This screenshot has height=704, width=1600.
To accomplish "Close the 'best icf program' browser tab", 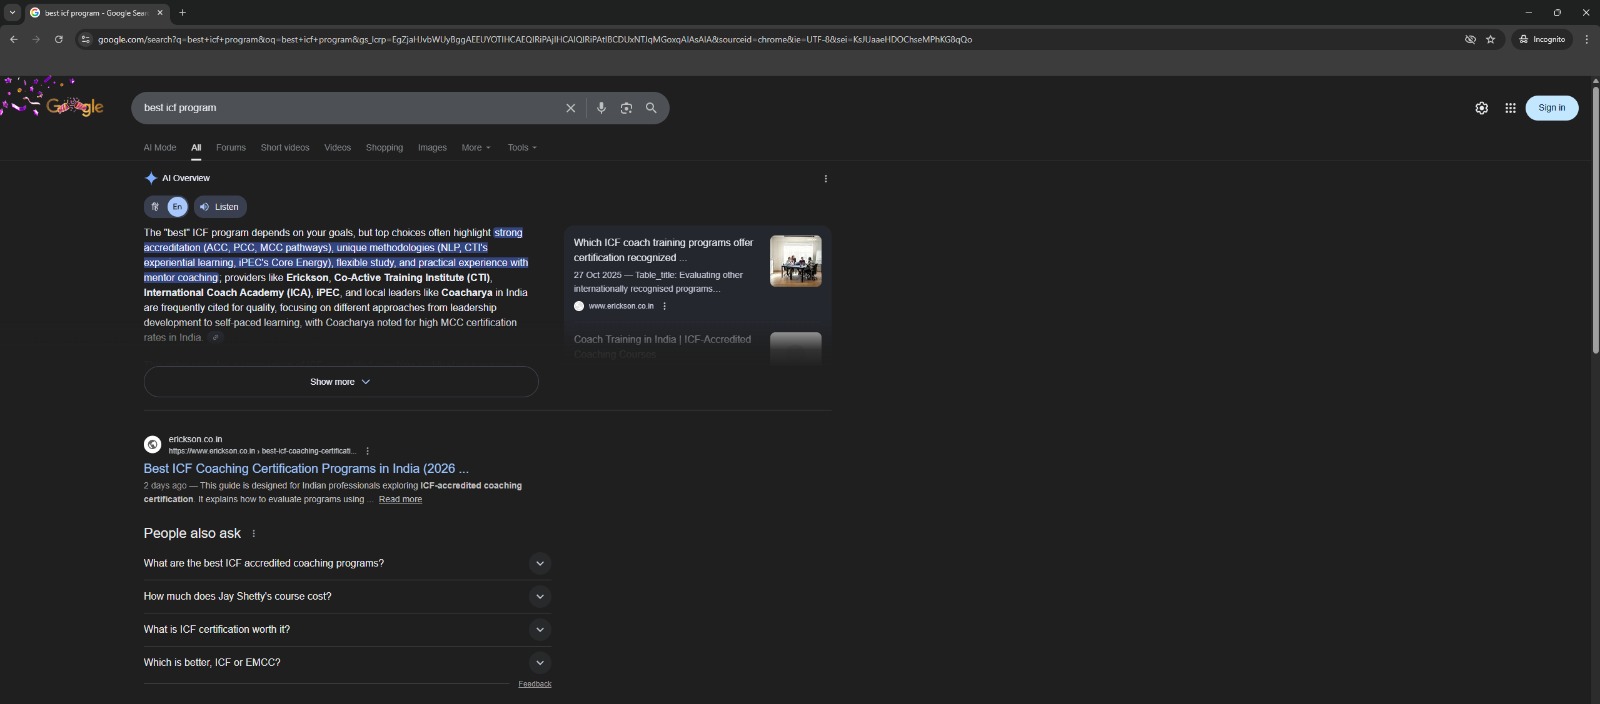I will tap(160, 13).
